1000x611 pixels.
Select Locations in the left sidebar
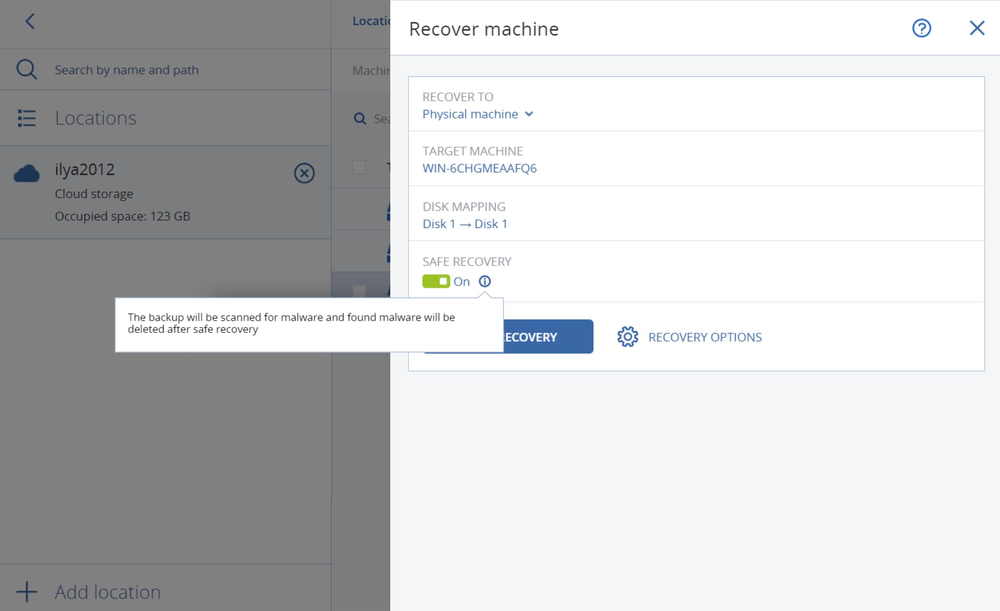tap(95, 117)
